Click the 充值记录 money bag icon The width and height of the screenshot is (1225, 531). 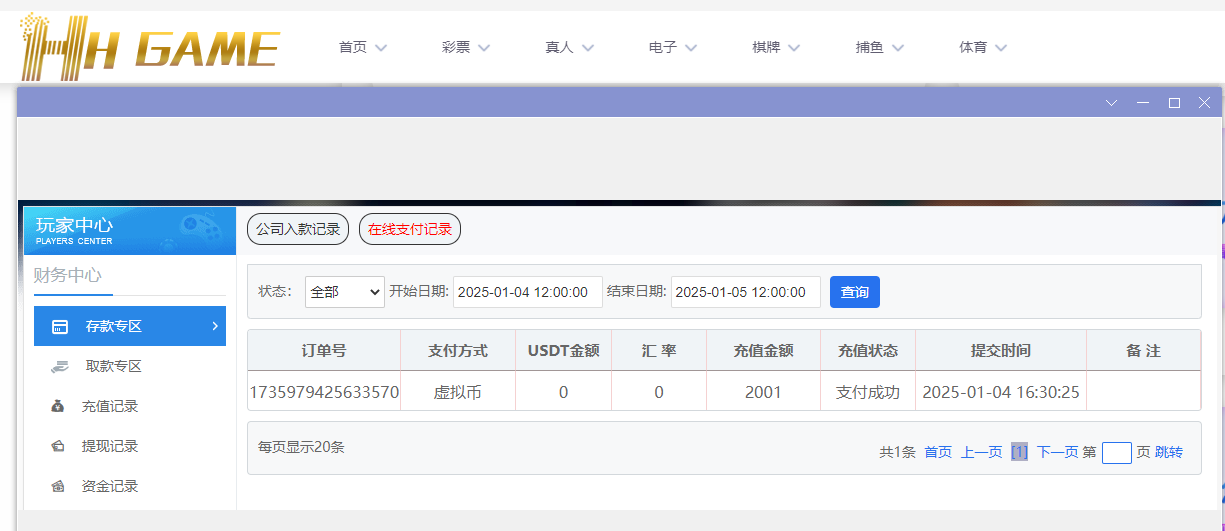point(59,406)
